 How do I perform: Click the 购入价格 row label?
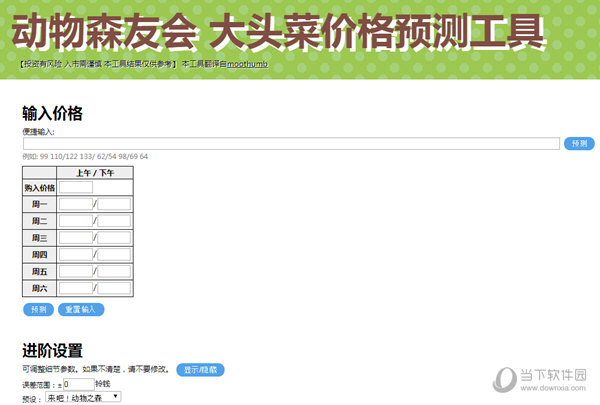pos(39,188)
